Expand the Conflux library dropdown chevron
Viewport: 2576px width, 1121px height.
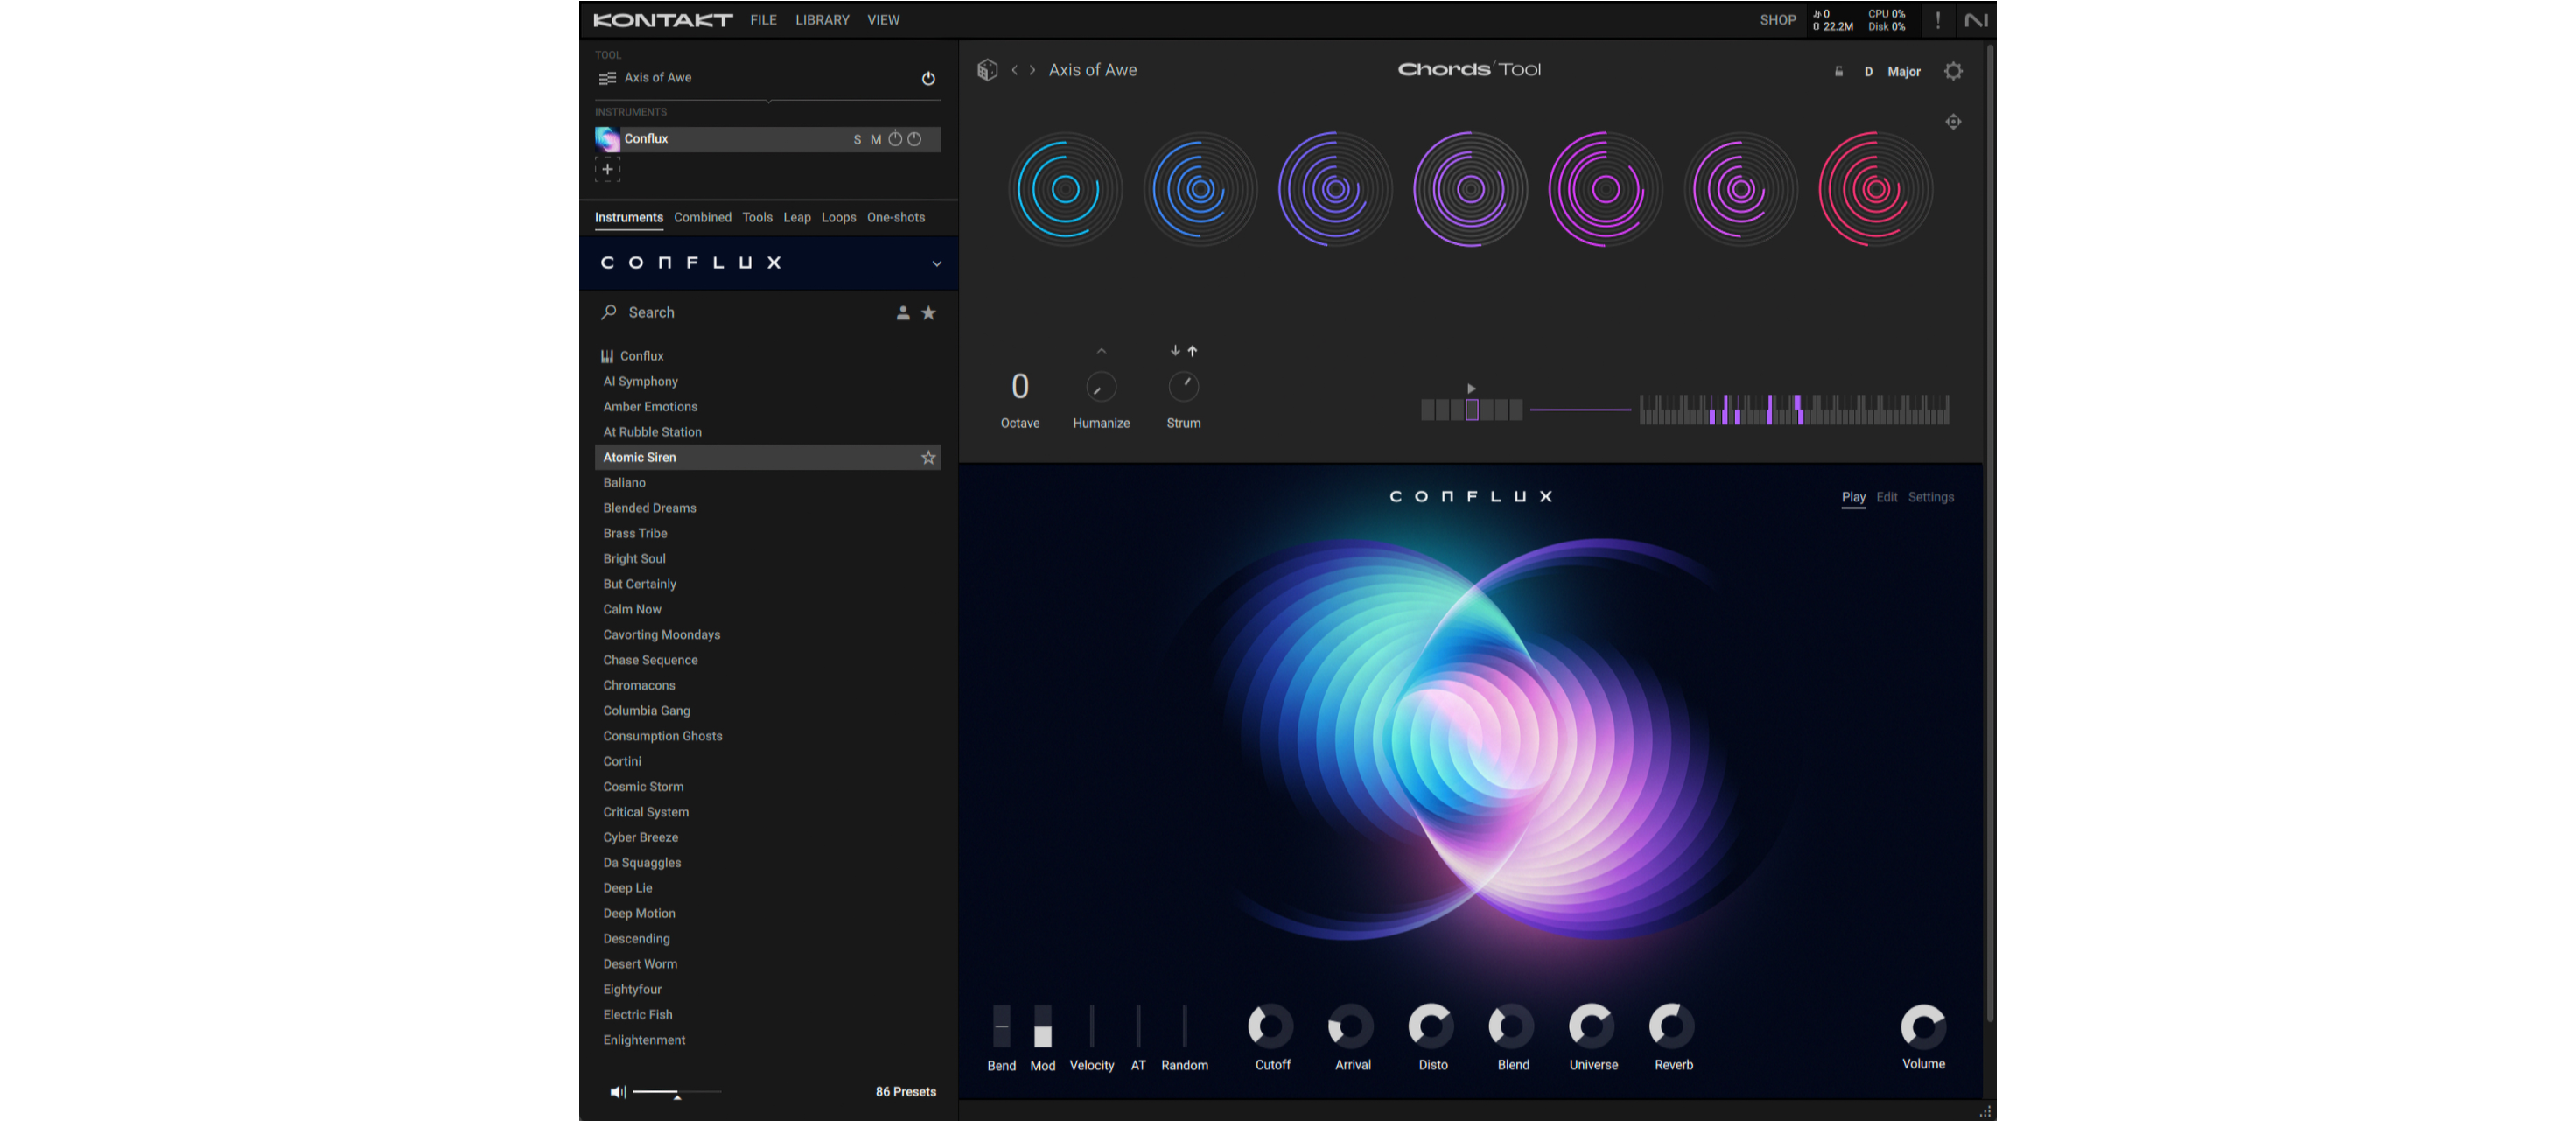[936, 264]
